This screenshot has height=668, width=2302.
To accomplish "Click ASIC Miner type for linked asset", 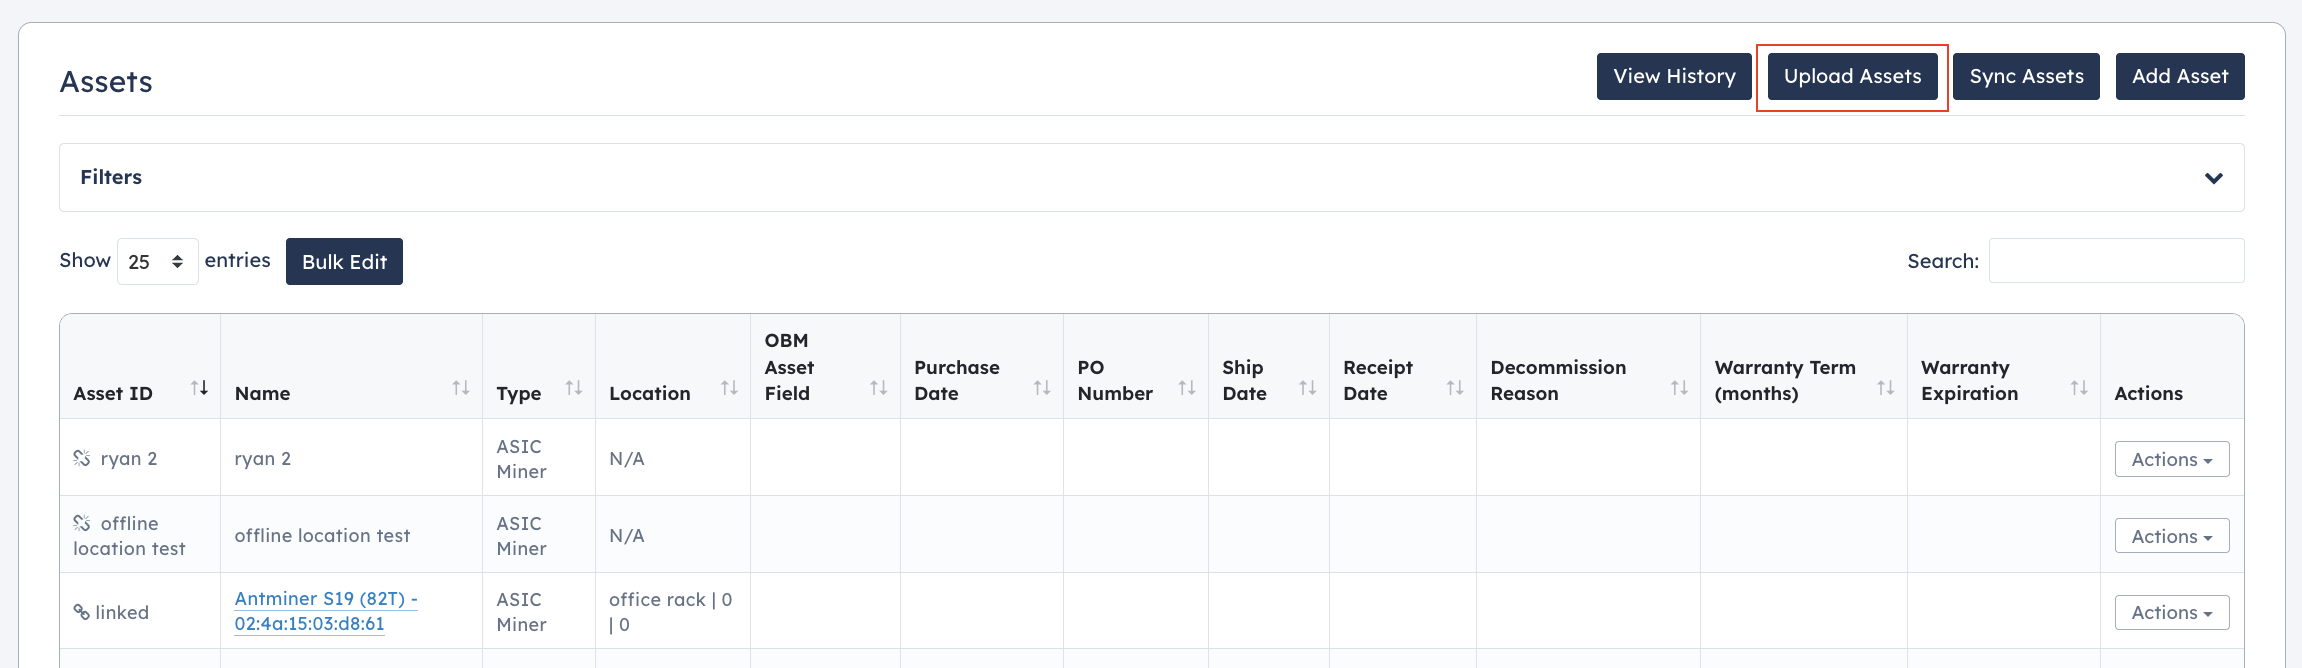I will [x=522, y=612].
